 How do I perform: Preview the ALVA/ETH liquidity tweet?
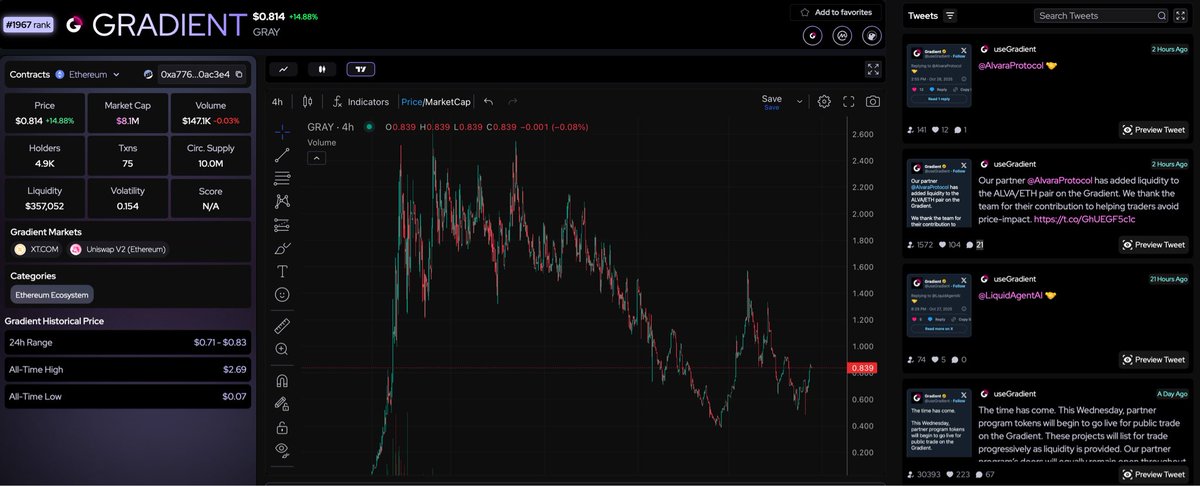coord(1153,244)
